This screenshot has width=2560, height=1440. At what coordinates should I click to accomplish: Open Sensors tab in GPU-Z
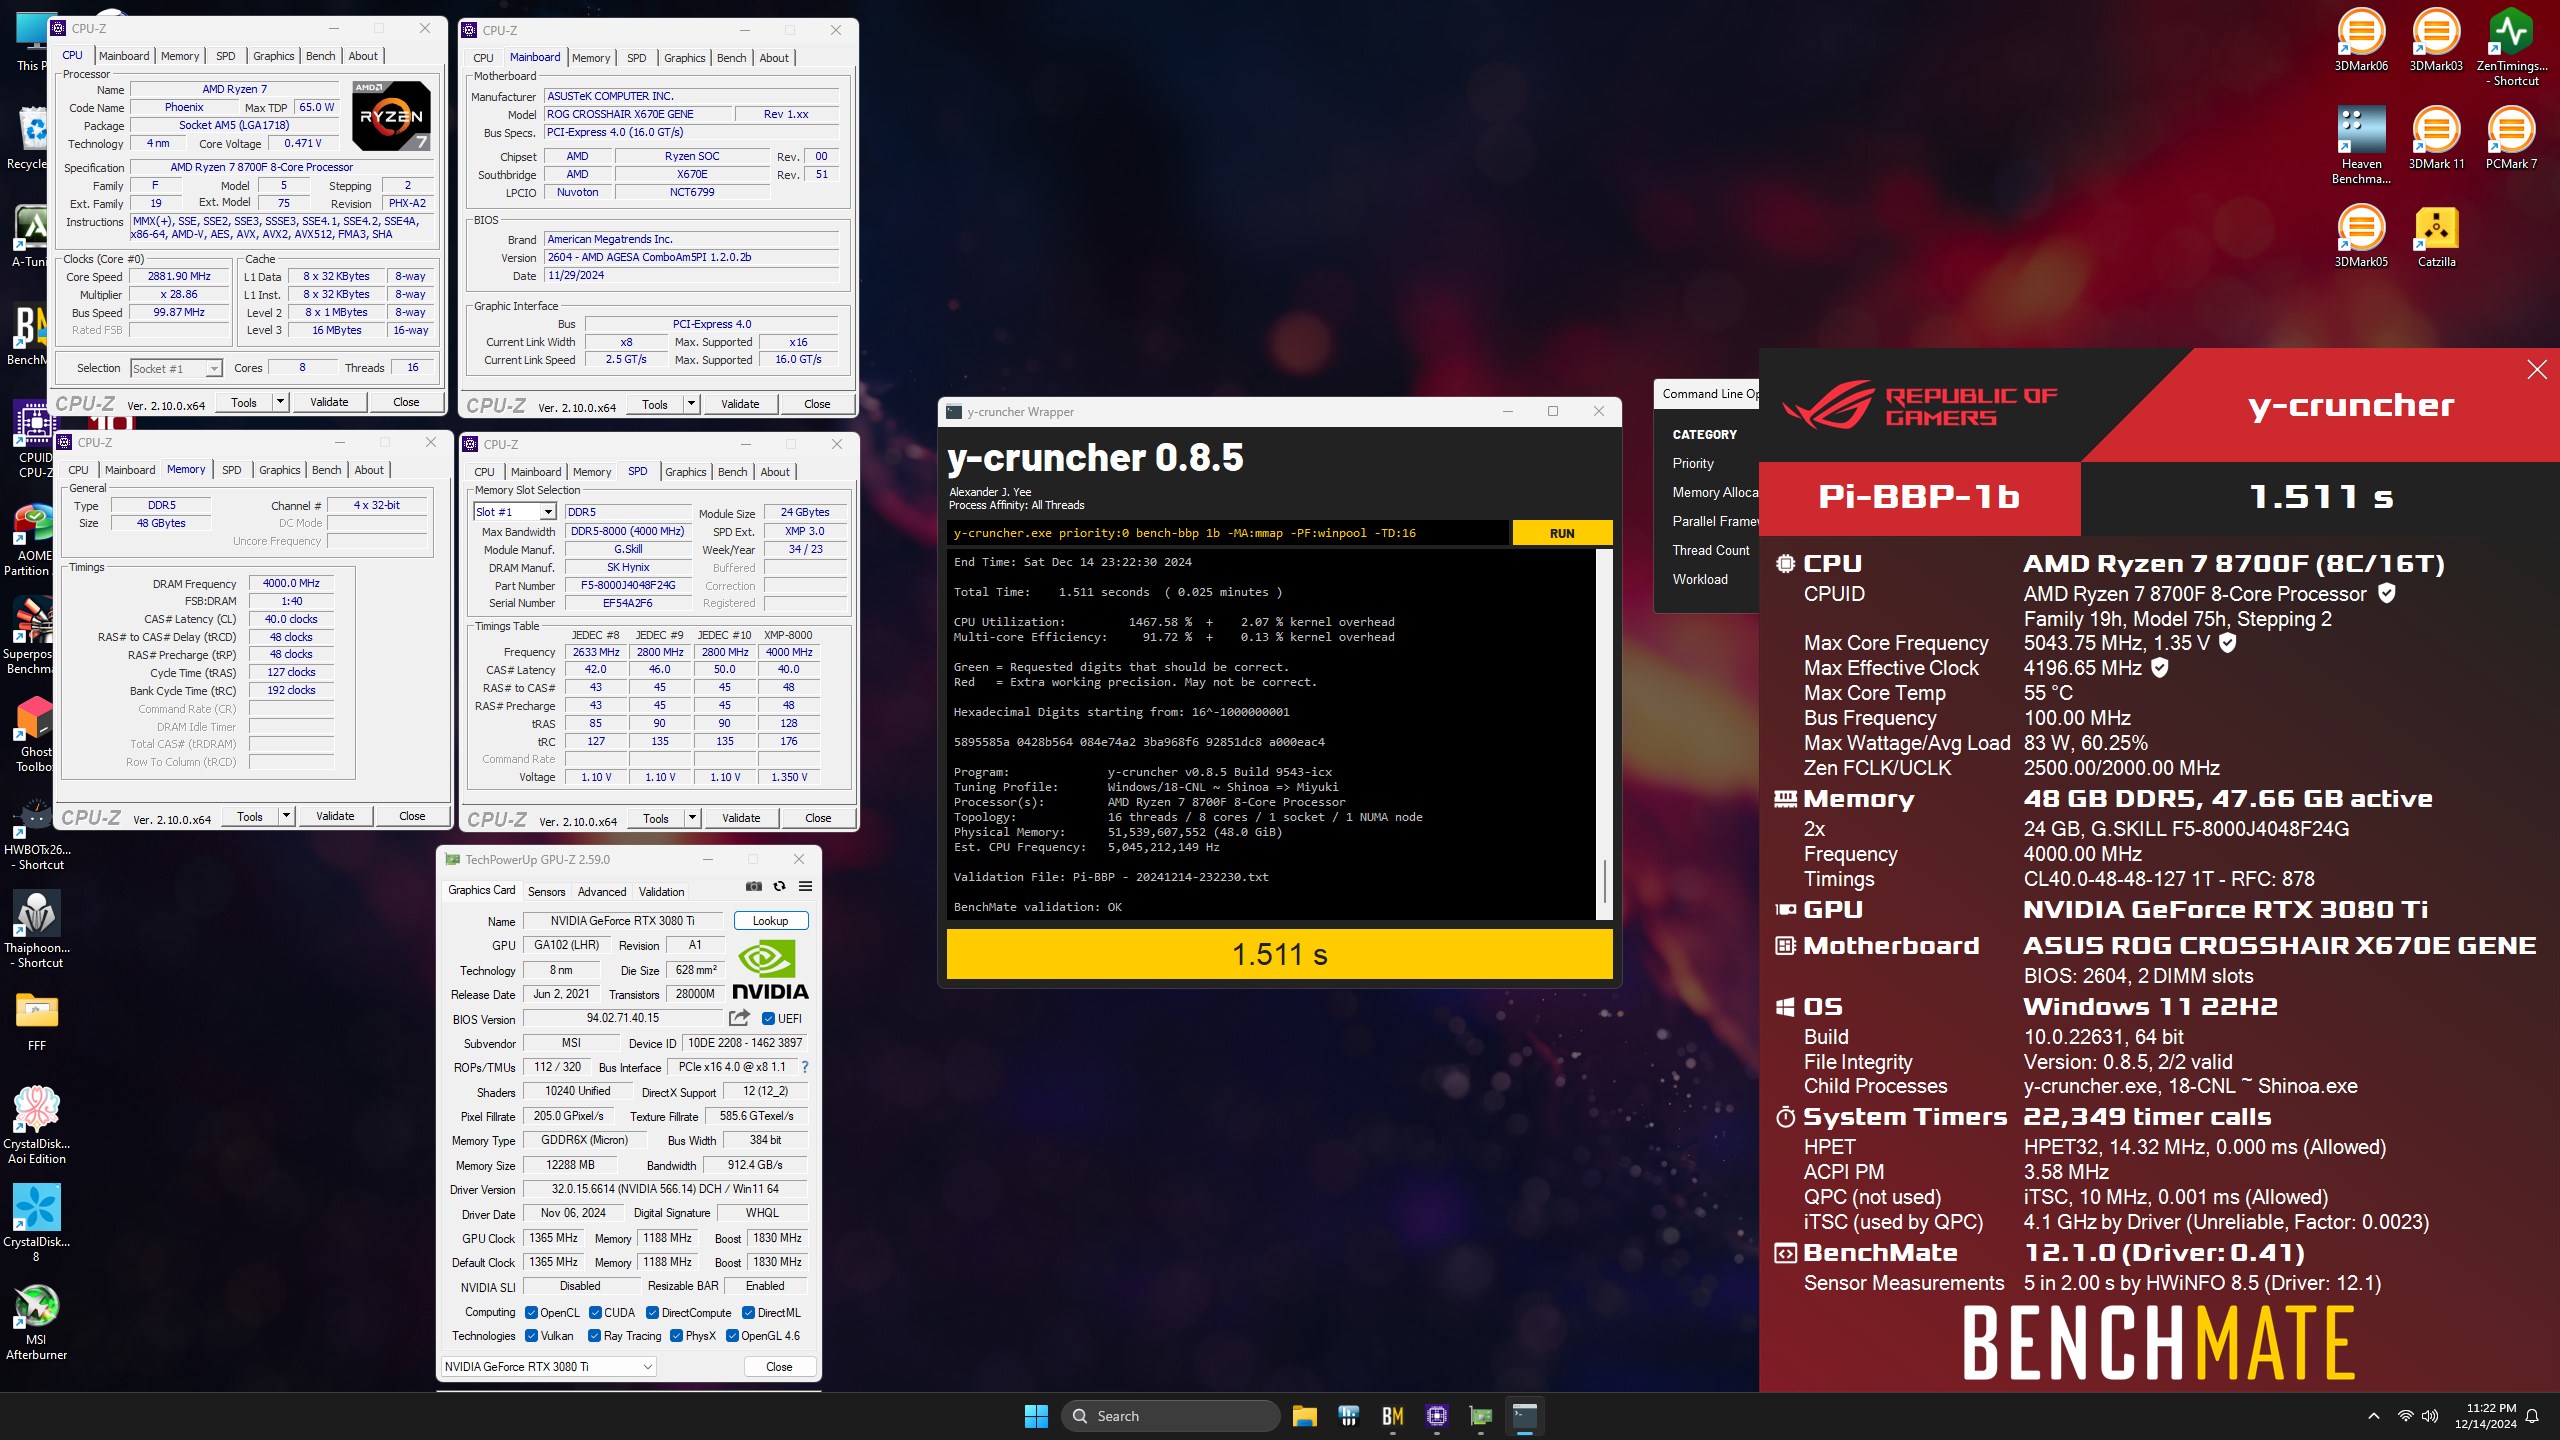click(546, 892)
